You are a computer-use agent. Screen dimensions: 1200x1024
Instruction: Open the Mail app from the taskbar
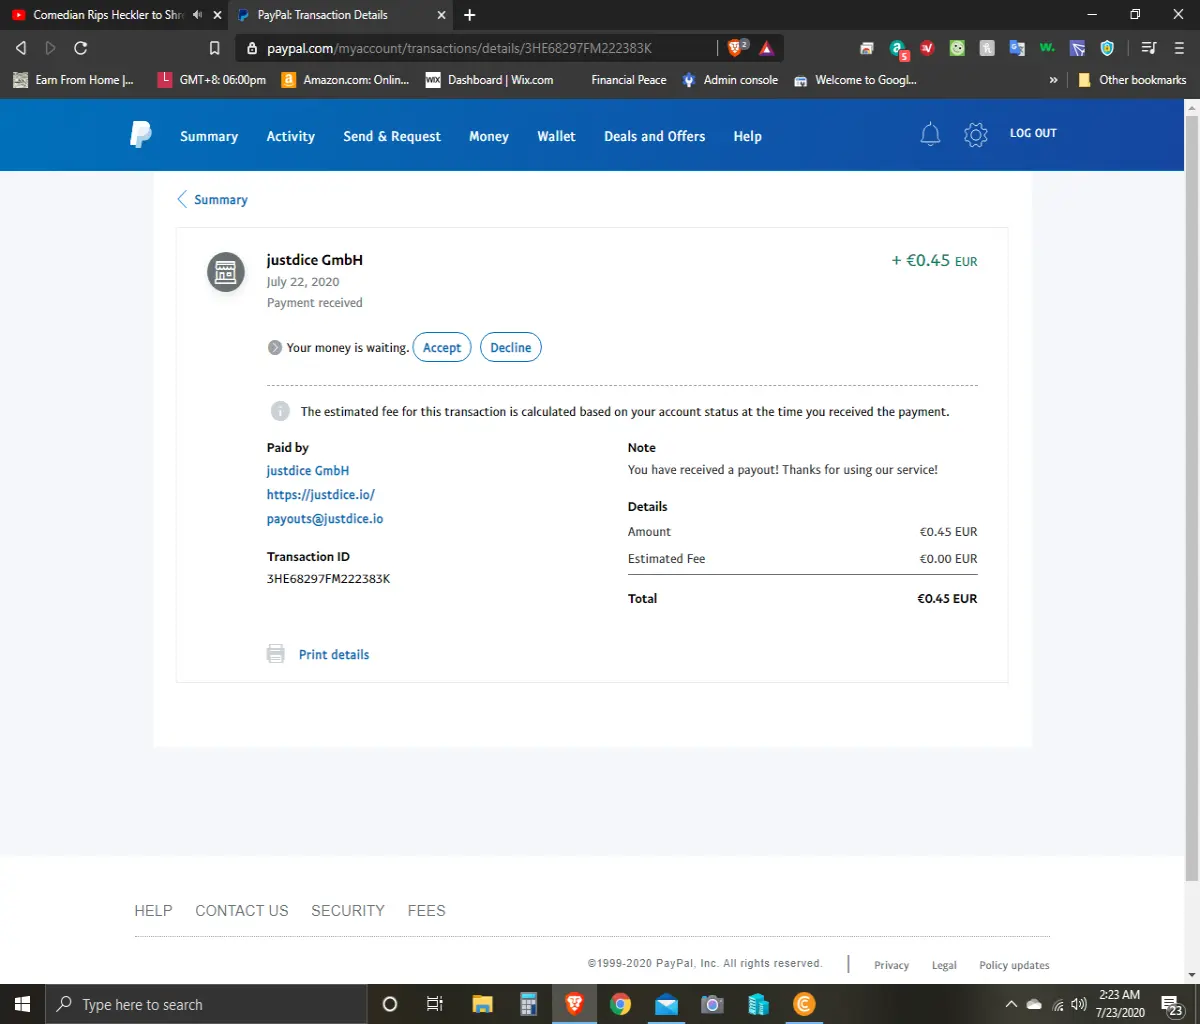coord(666,1004)
